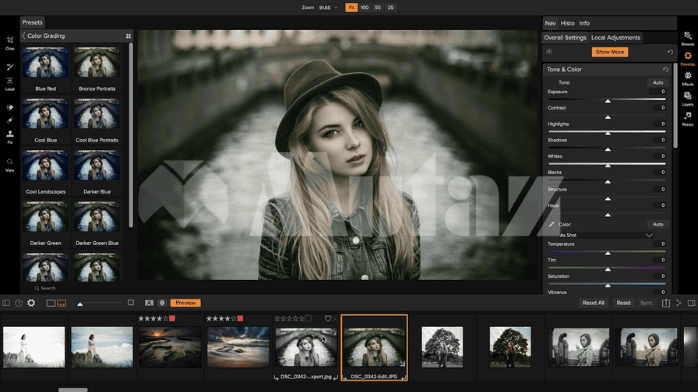Open the Effects module
The width and height of the screenshot is (698, 392).
[687, 78]
